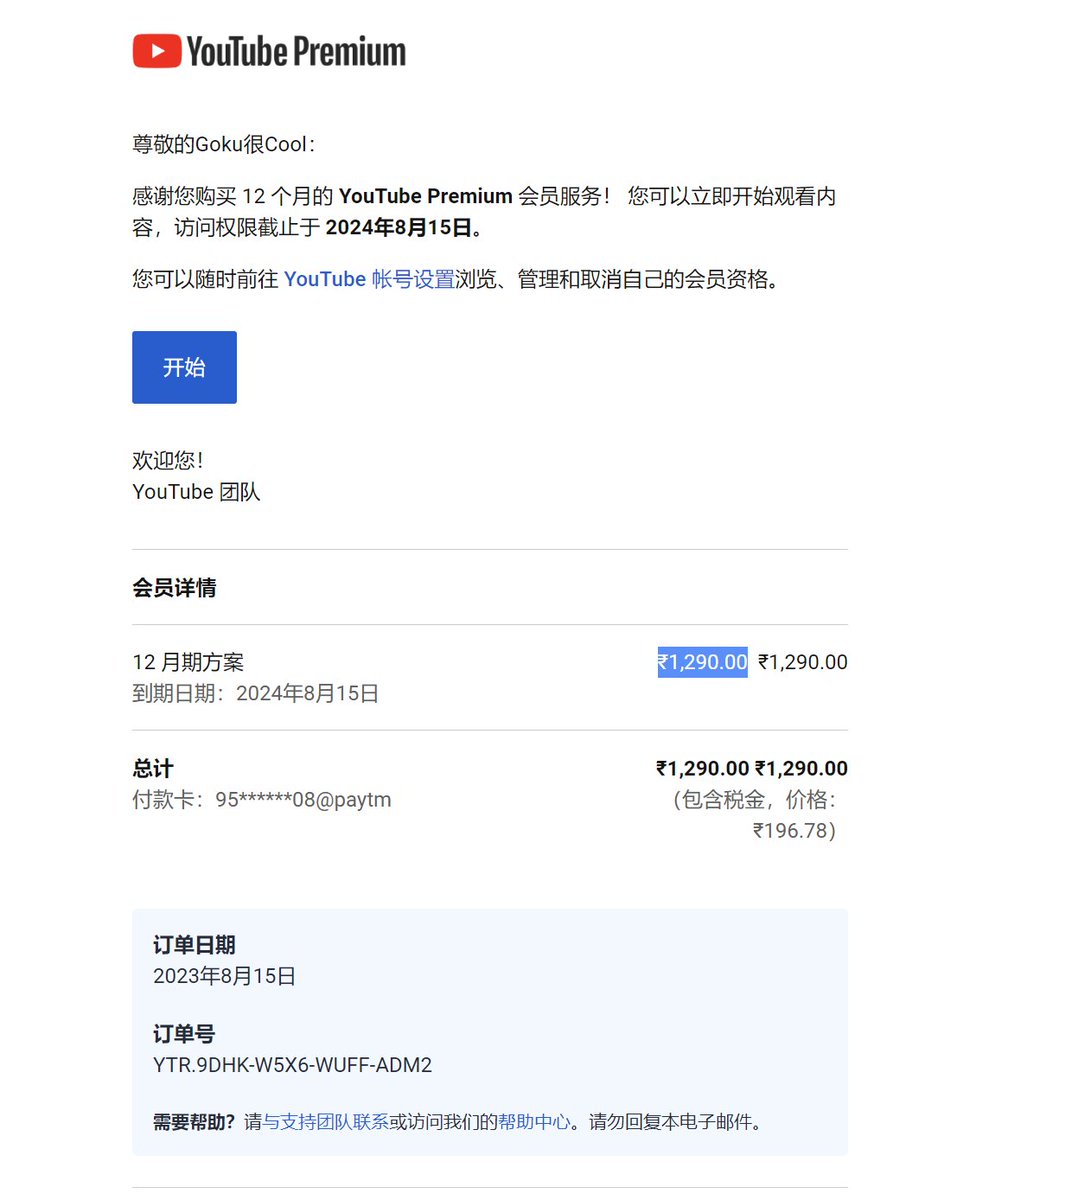
Task: Click the bold ₹1,290.00 ₹1,290.00 total amount
Action: tap(752, 768)
